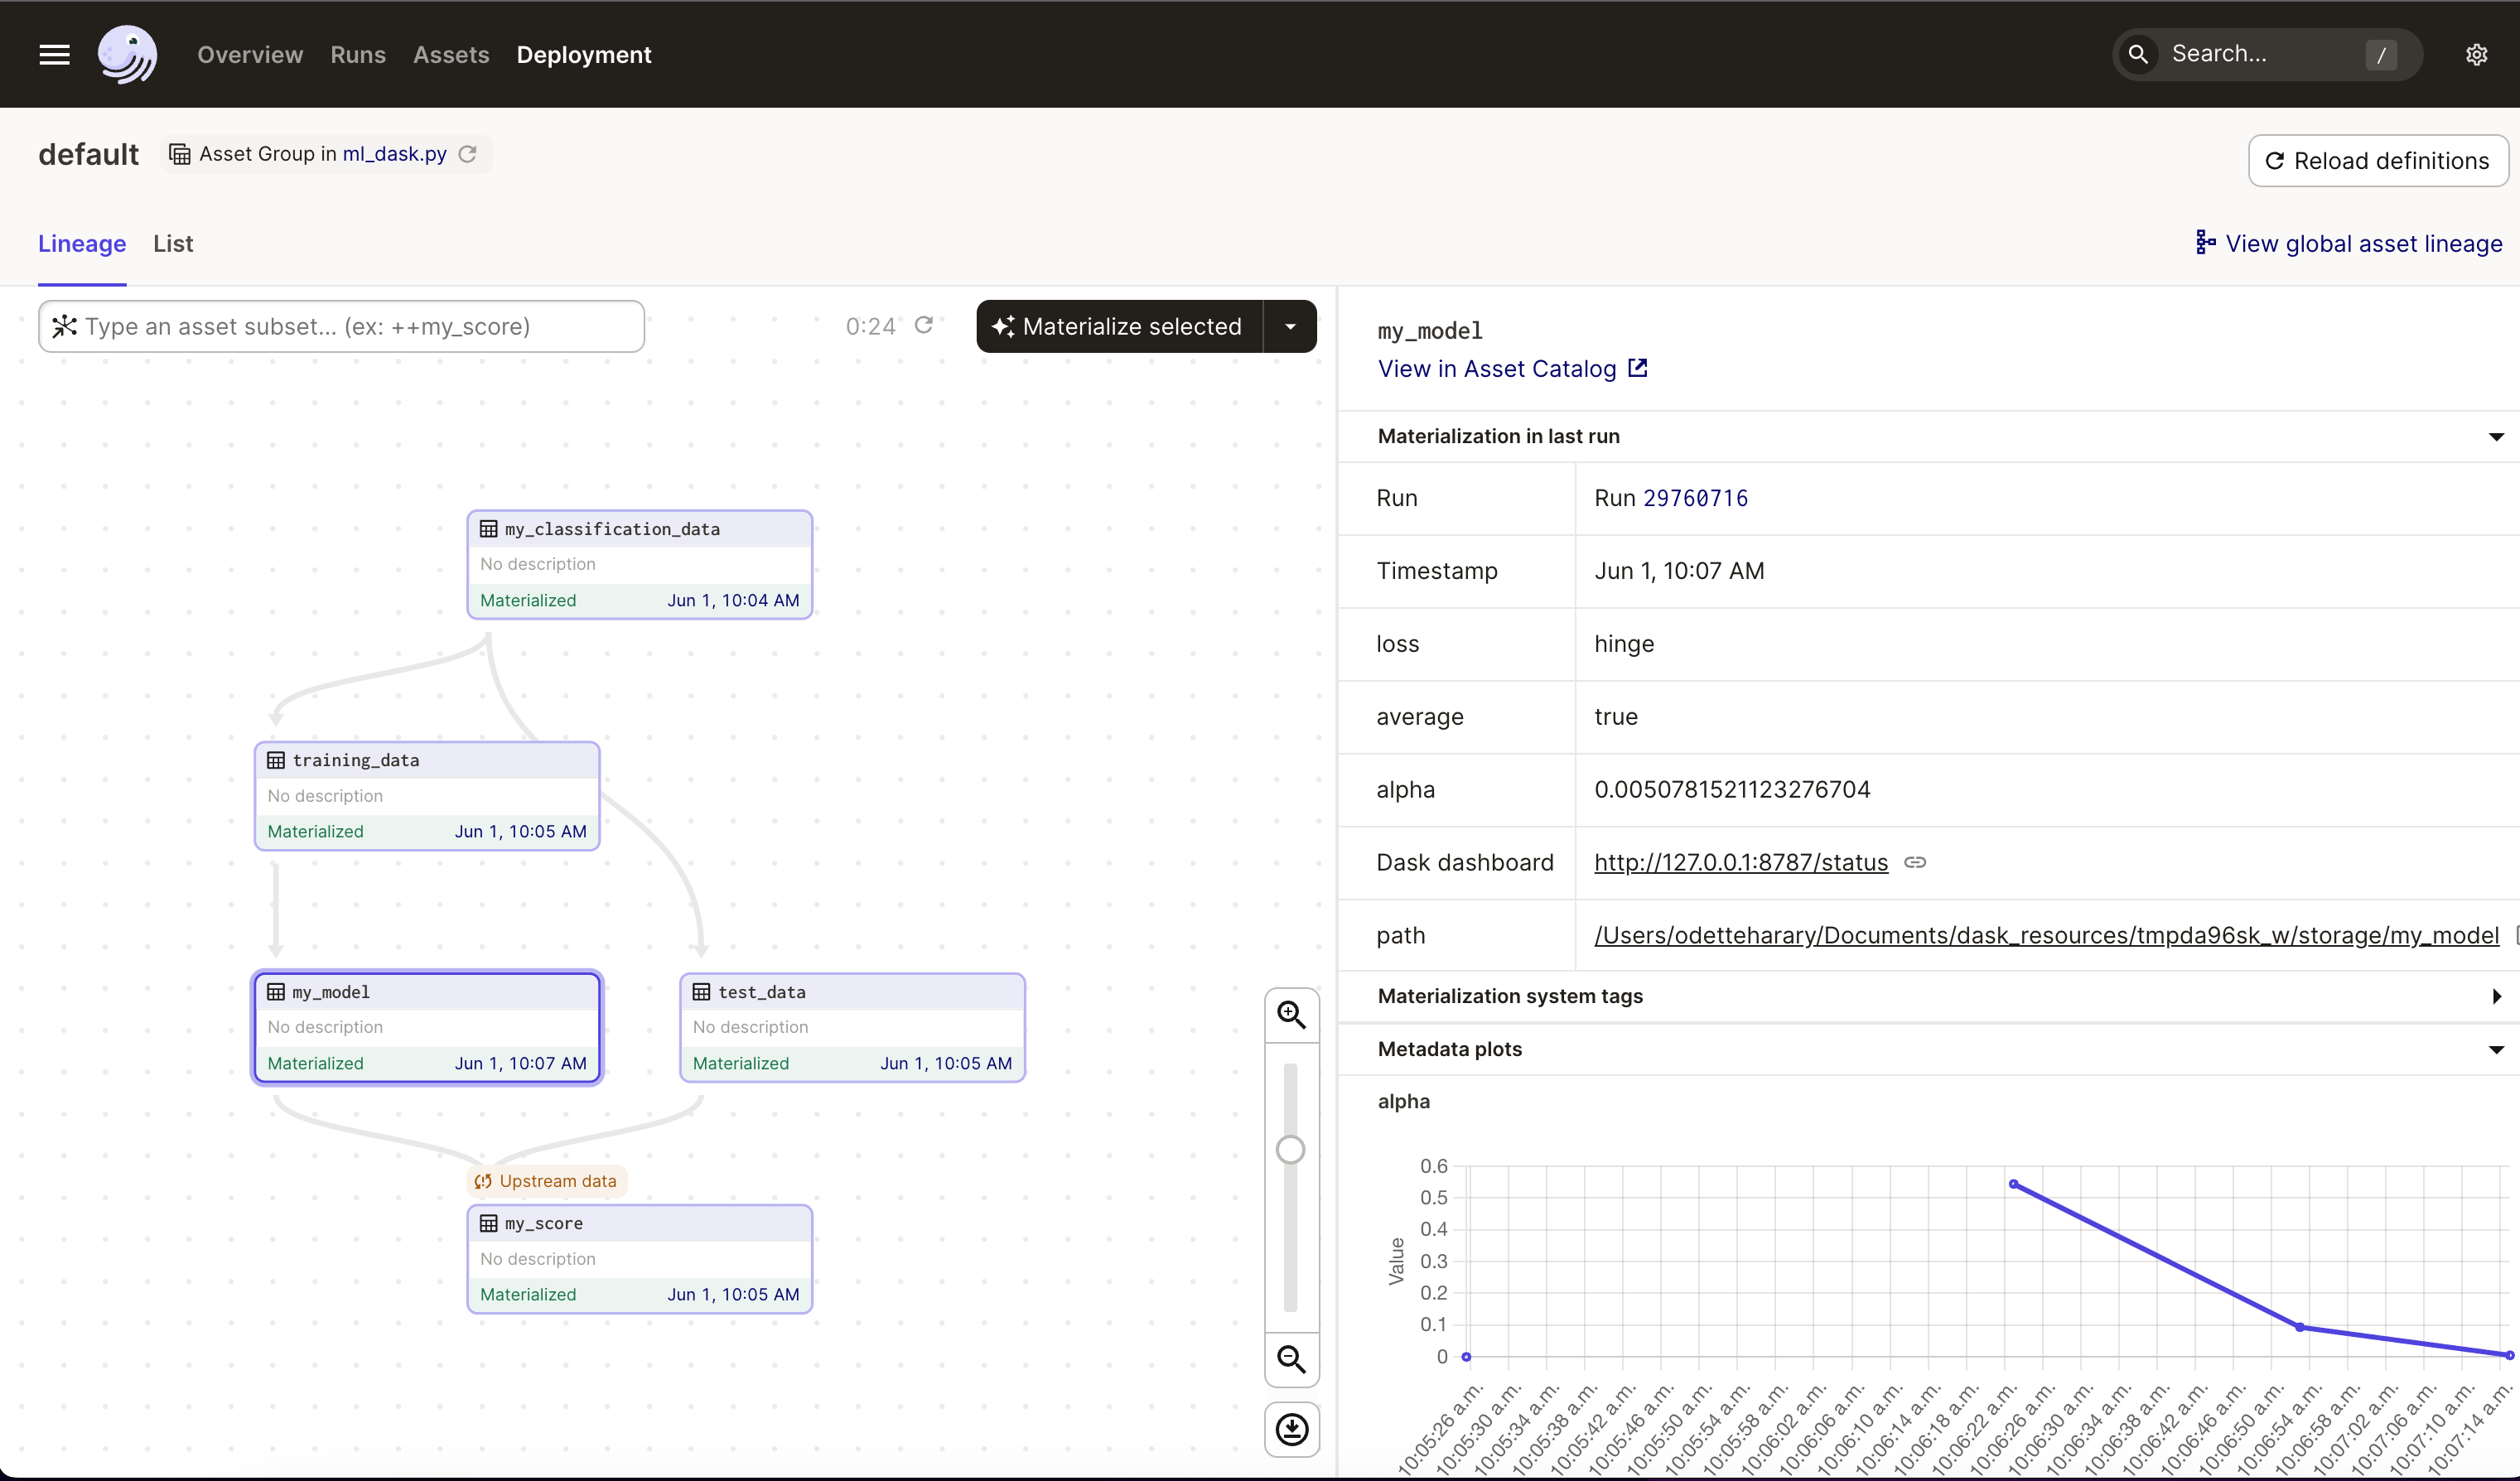Switch to the List tab

click(173, 244)
